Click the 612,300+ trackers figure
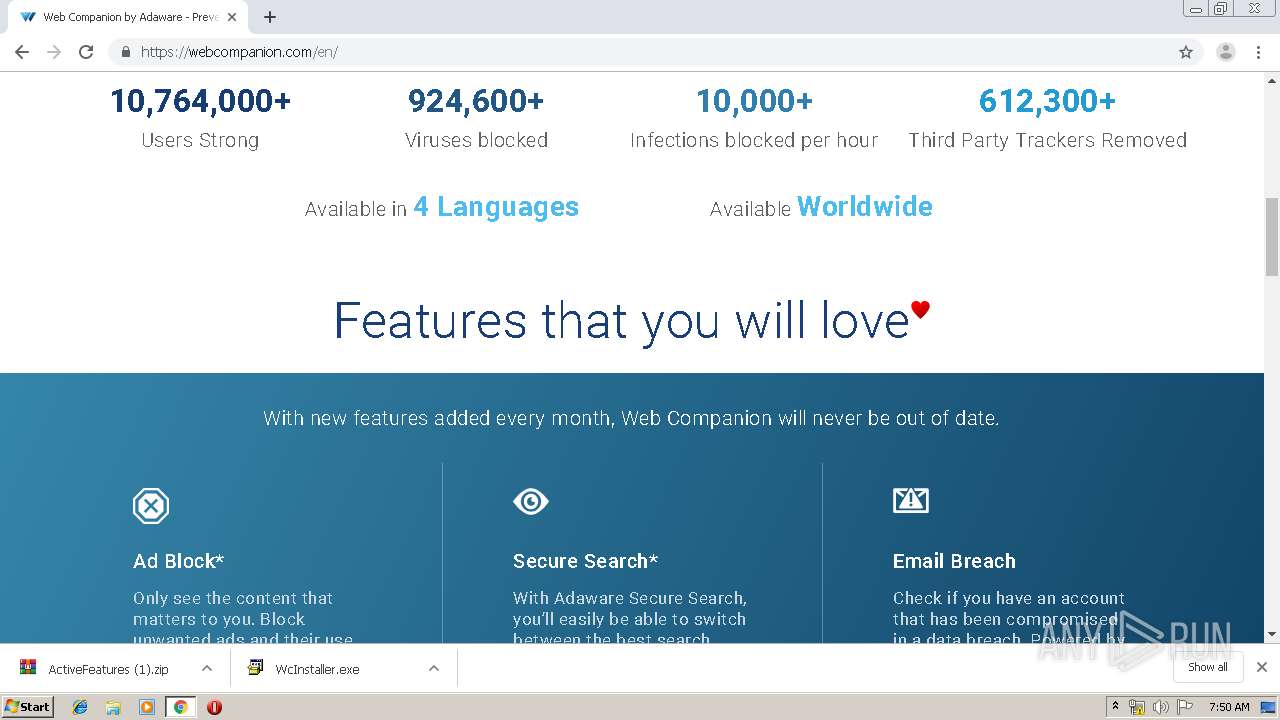This screenshot has height=720, width=1280. point(1047,101)
